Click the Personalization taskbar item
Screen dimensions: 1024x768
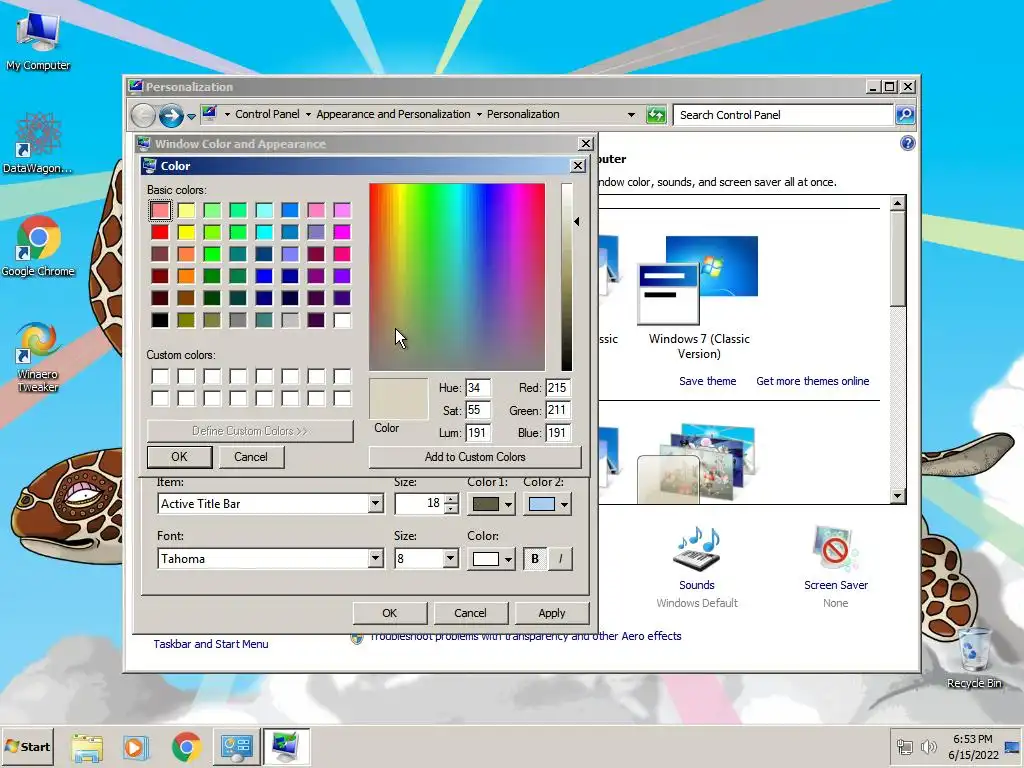point(286,746)
